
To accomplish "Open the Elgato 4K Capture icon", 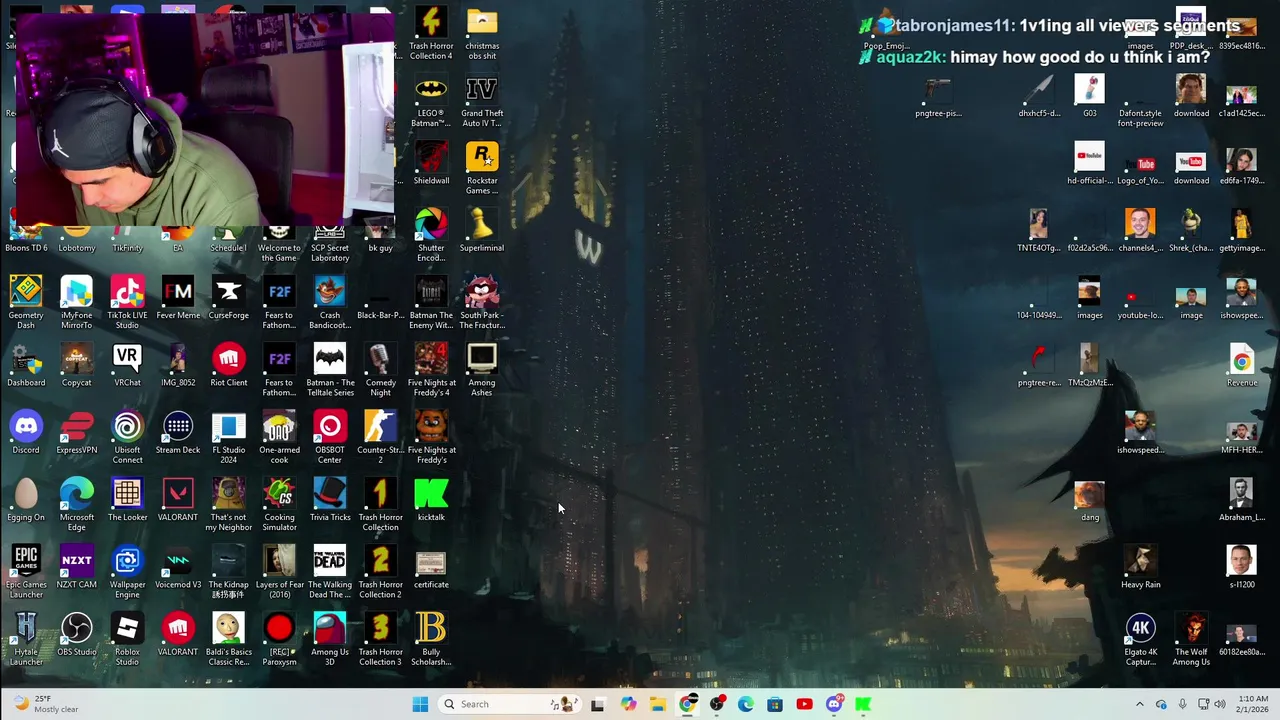I will point(1141,639).
